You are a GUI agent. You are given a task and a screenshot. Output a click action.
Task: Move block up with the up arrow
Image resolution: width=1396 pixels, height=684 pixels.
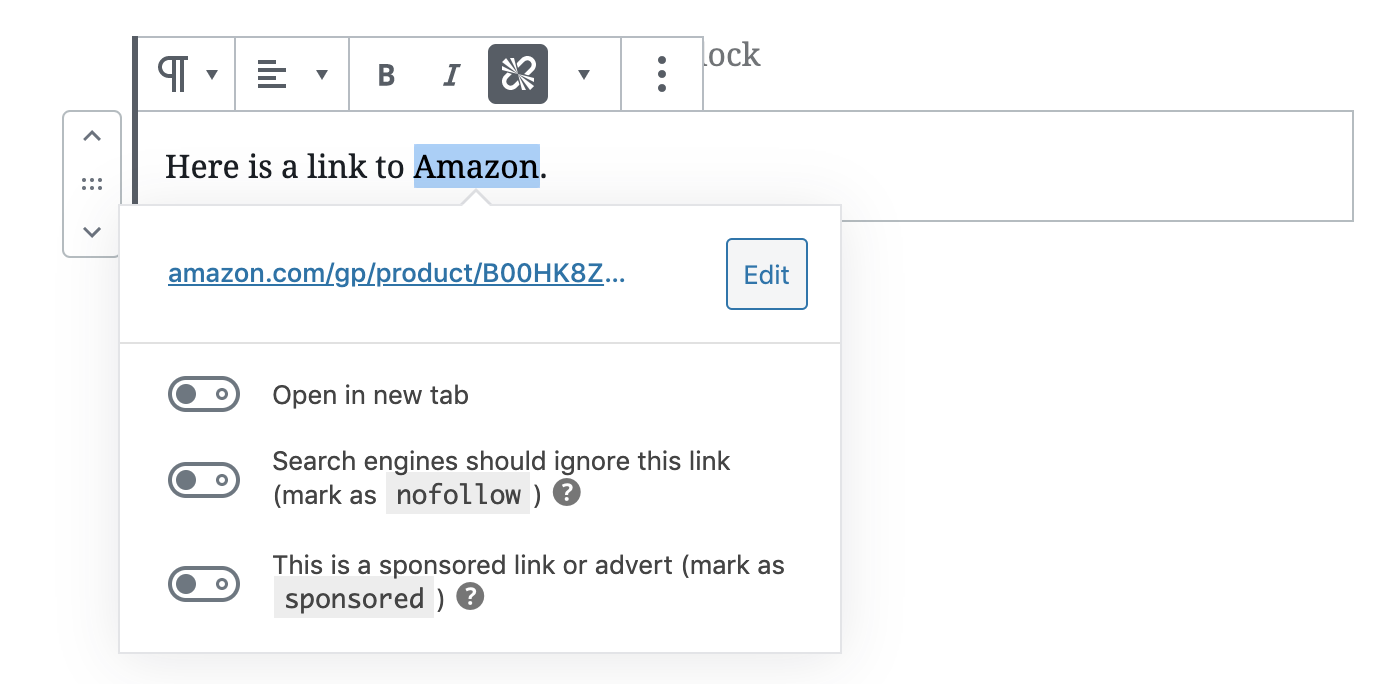tap(92, 136)
